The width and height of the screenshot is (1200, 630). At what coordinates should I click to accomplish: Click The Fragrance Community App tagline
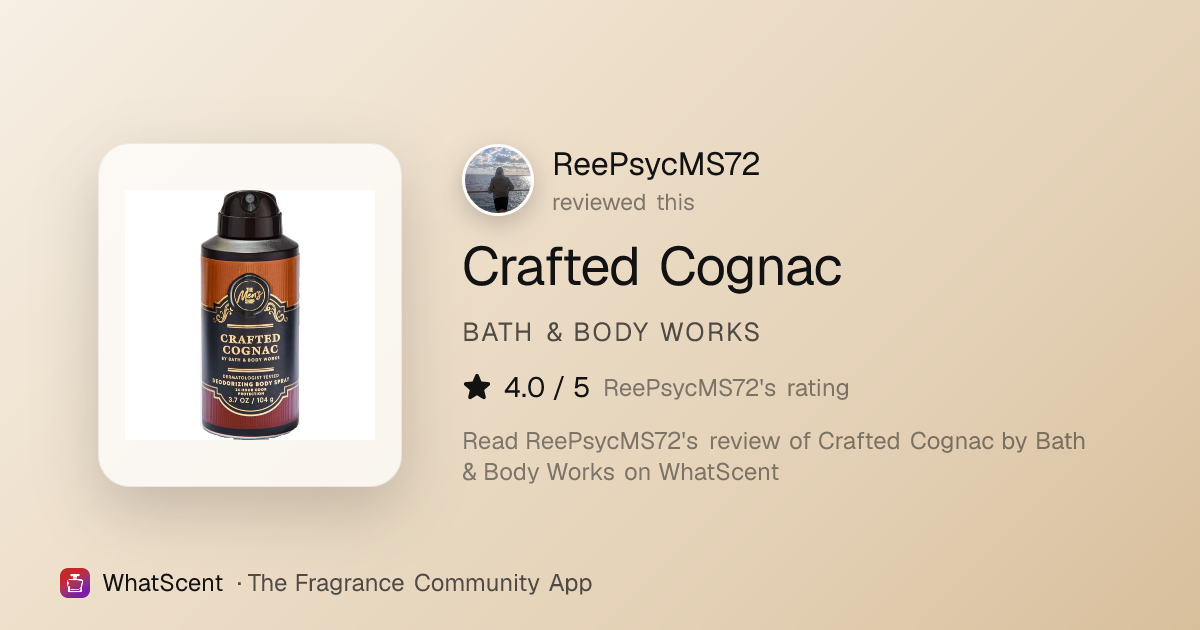coord(420,583)
